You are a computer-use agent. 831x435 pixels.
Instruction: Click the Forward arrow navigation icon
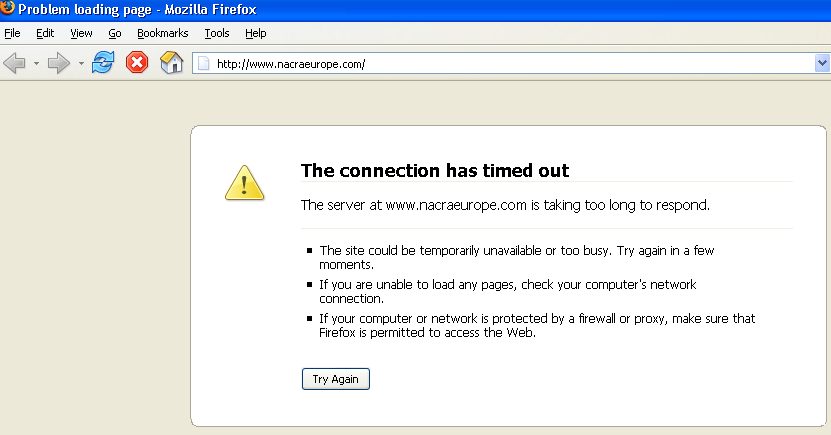[x=58, y=63]
